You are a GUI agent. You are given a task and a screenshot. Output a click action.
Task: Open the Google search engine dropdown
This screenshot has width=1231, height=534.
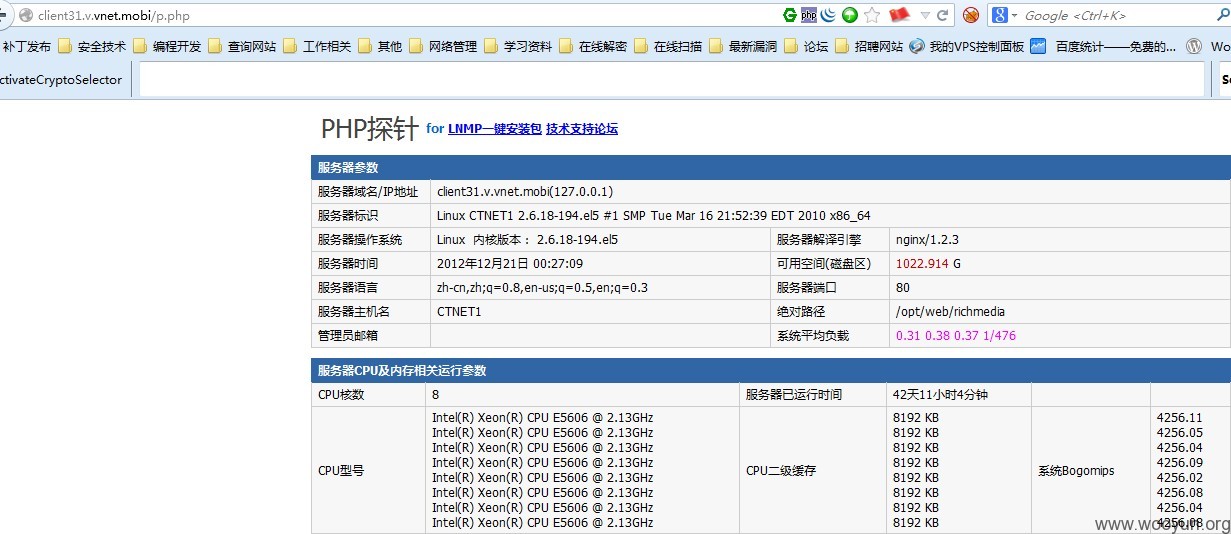pyautogui.click(x=1004, y=15)
